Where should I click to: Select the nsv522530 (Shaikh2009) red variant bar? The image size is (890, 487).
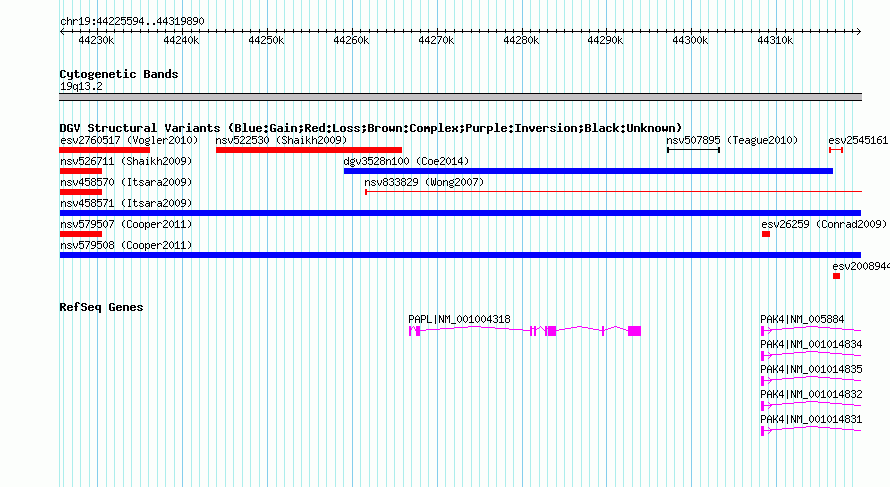[x=309, y=150]
